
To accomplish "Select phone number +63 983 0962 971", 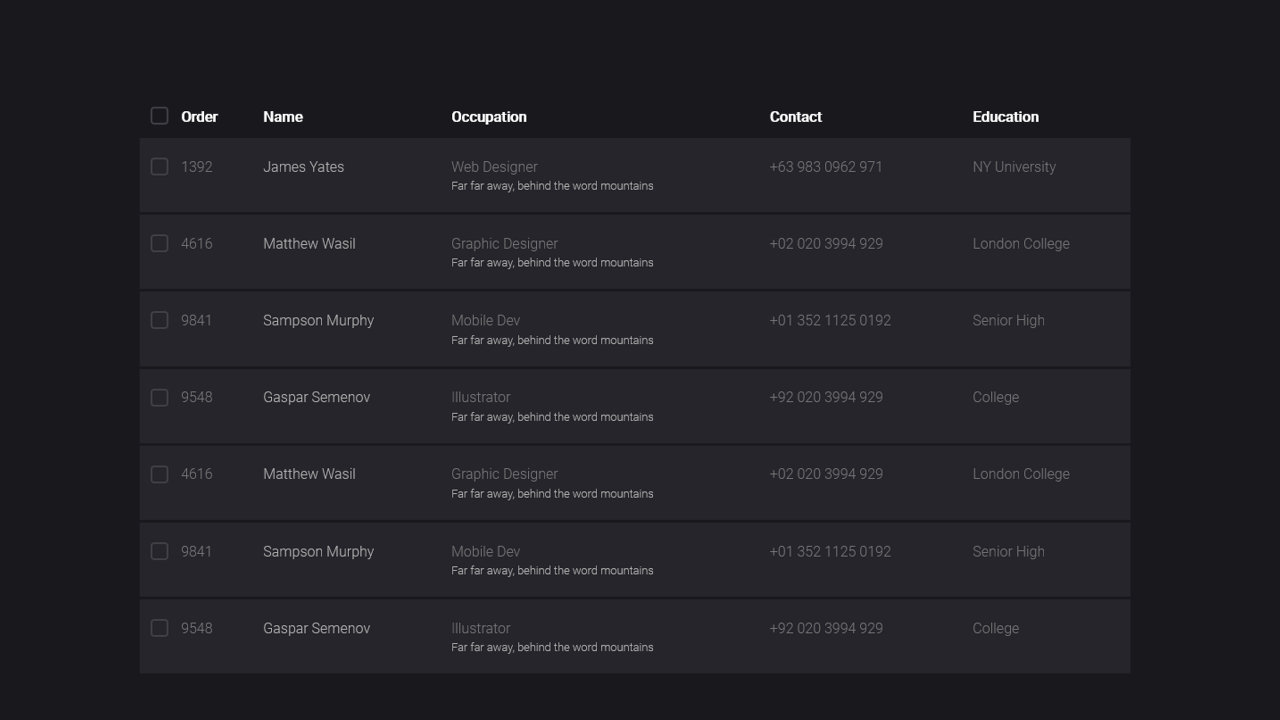I will (x=826, y=167).
